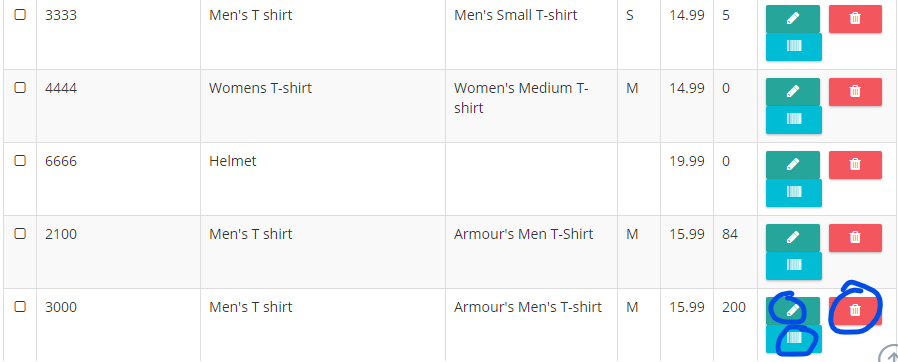The height and width of the screenshot is (362, 898).
Task: Check the Helmet row checkbox
Action: [20, 160]
